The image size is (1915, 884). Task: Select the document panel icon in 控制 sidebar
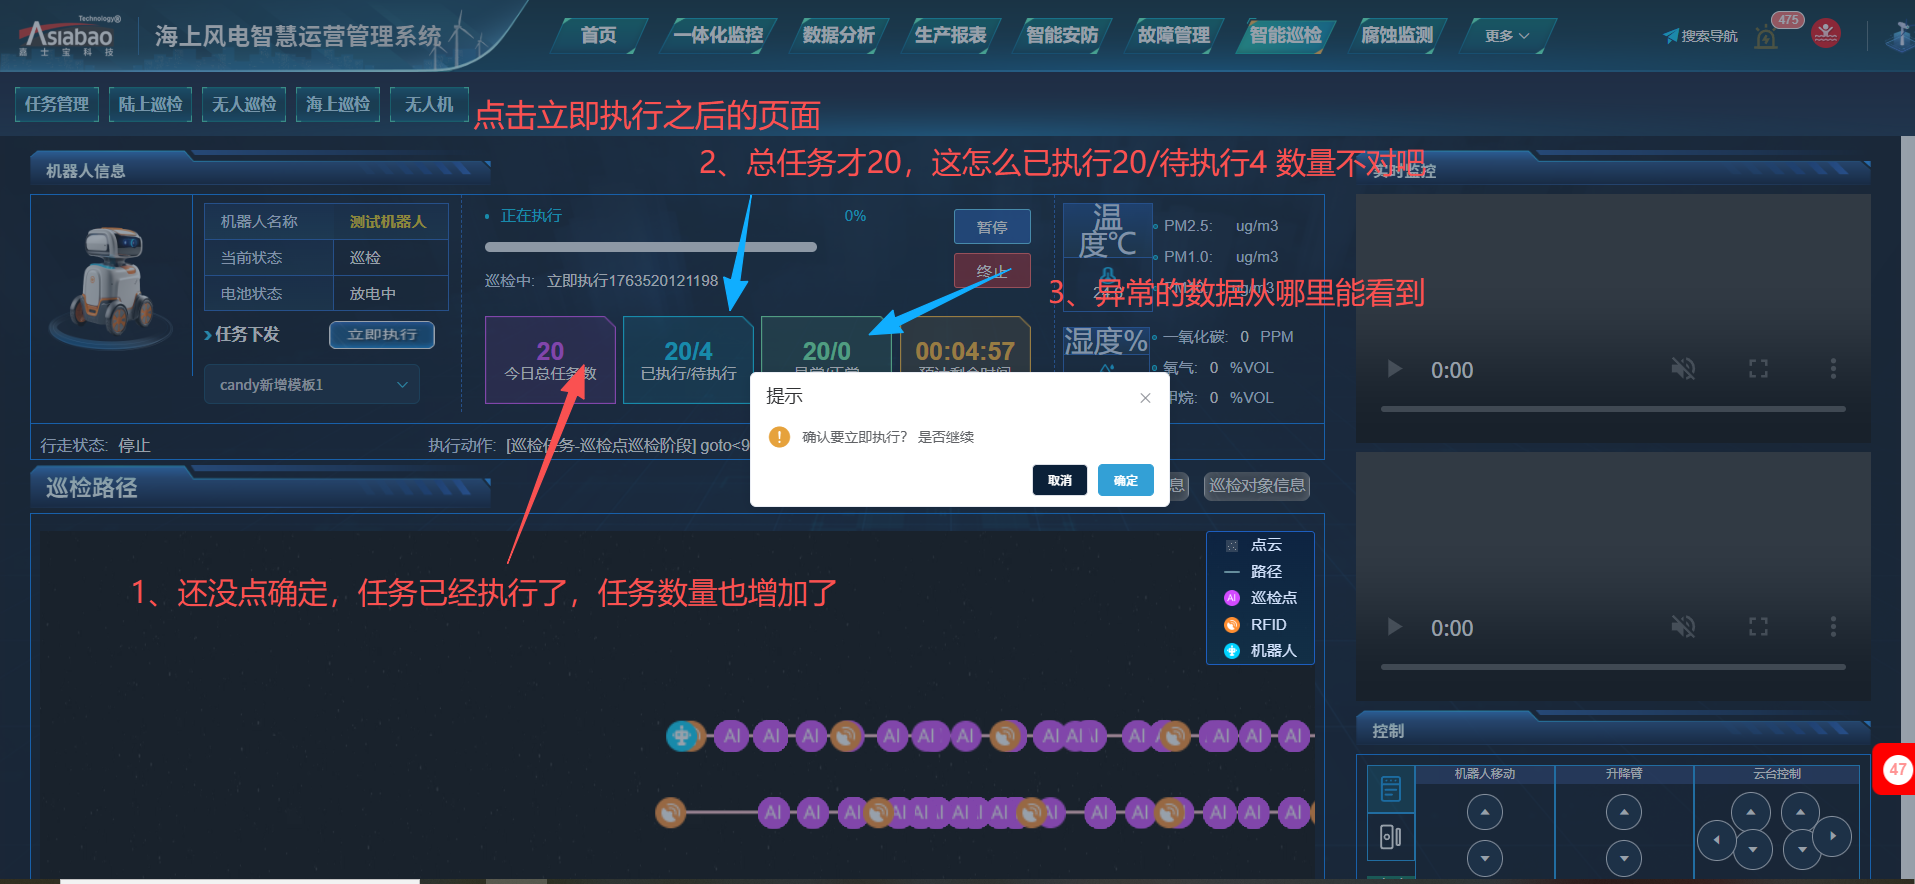click(x=1390, y=789)
